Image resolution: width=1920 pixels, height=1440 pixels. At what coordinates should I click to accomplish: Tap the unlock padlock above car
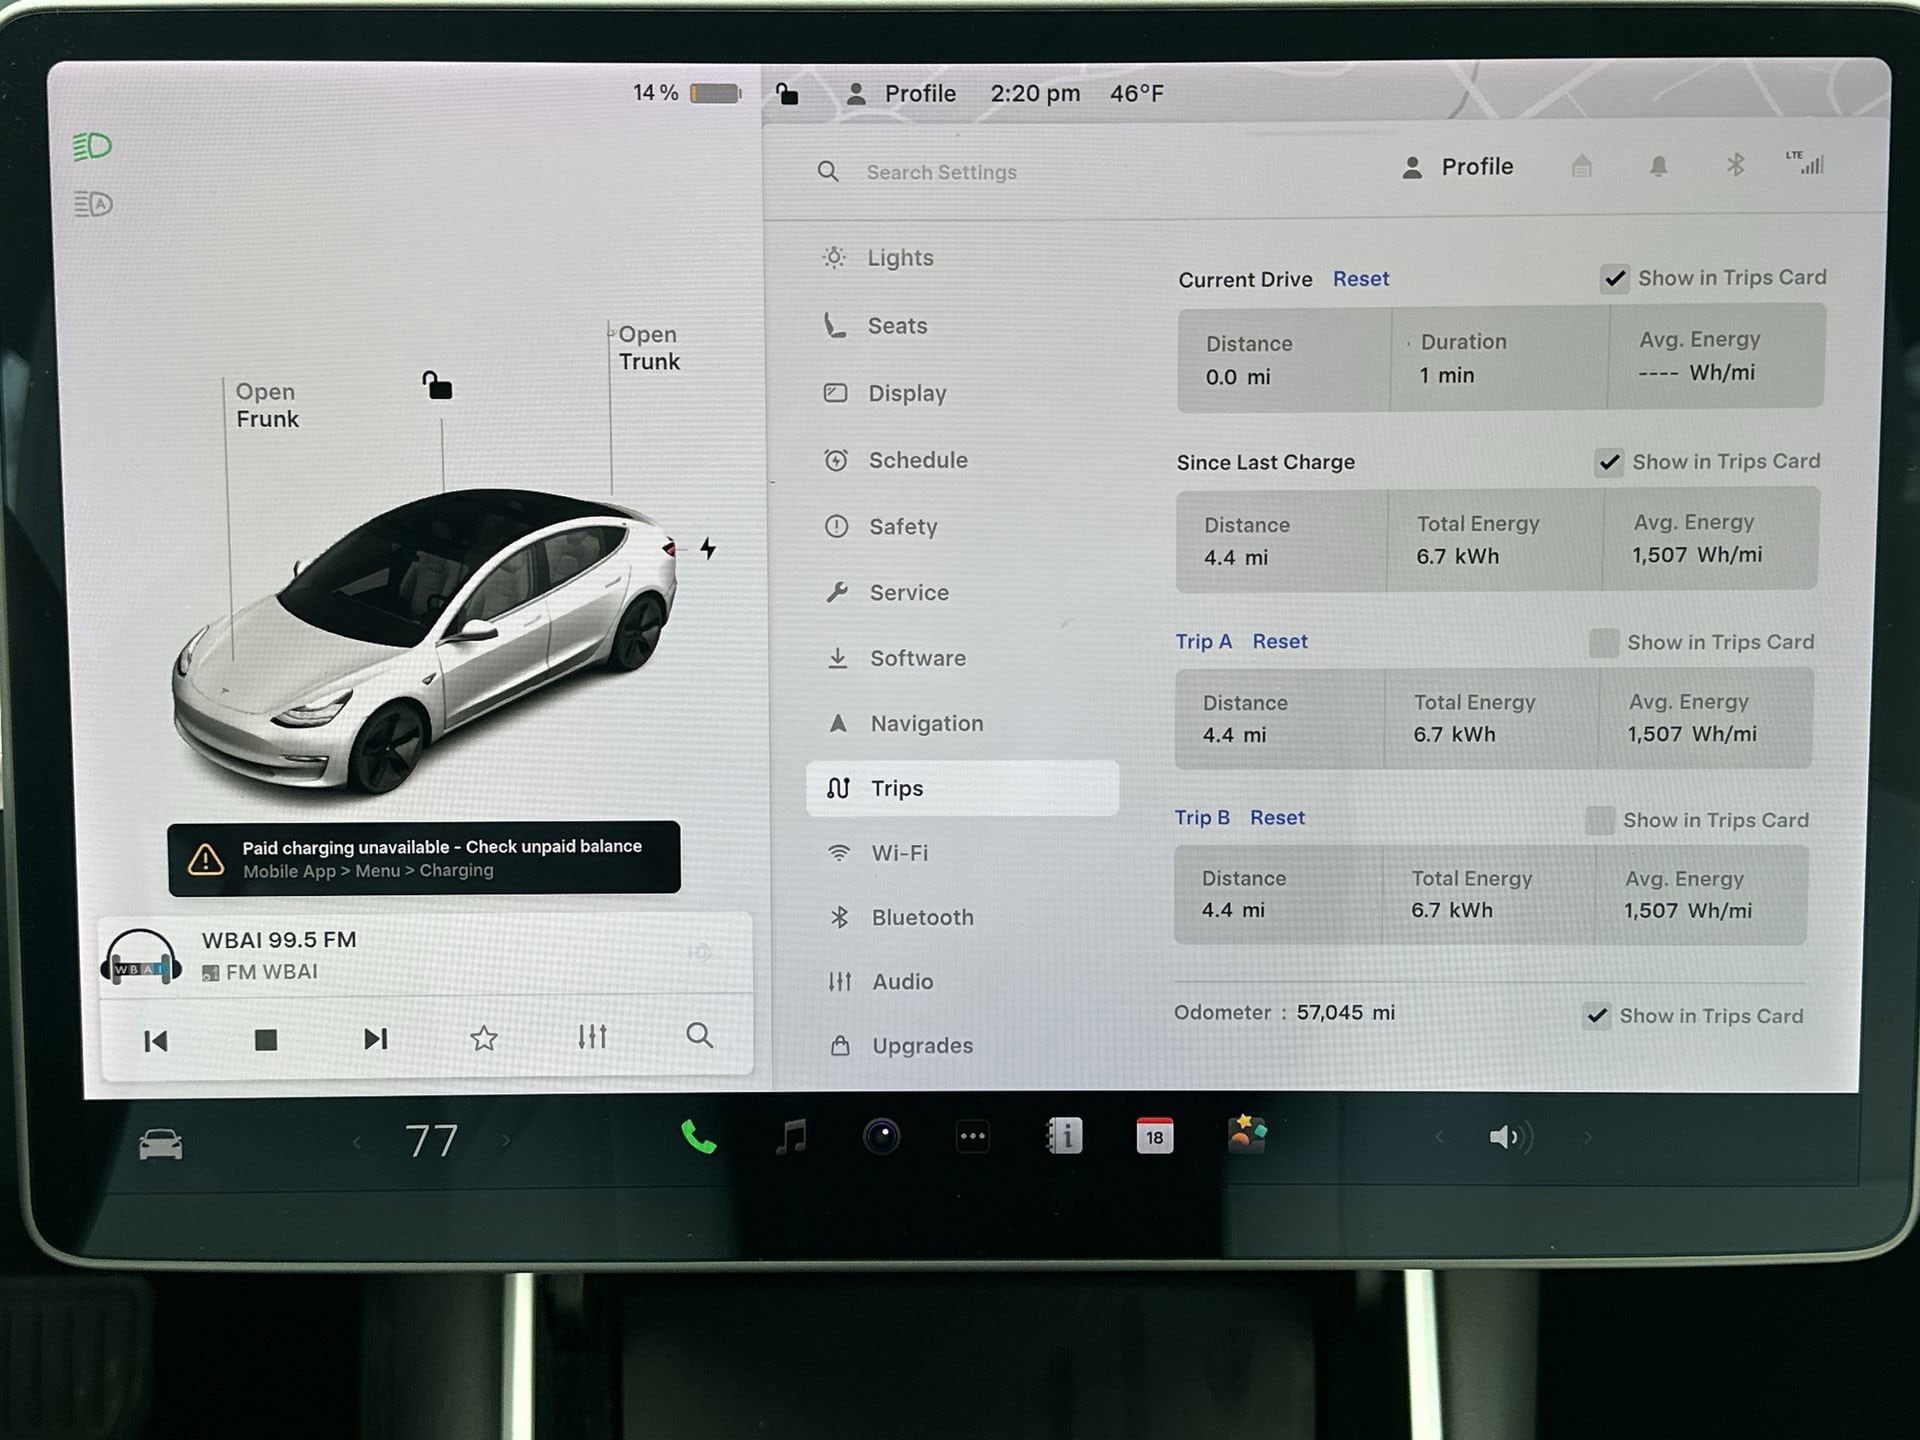(x=437, y=385)
